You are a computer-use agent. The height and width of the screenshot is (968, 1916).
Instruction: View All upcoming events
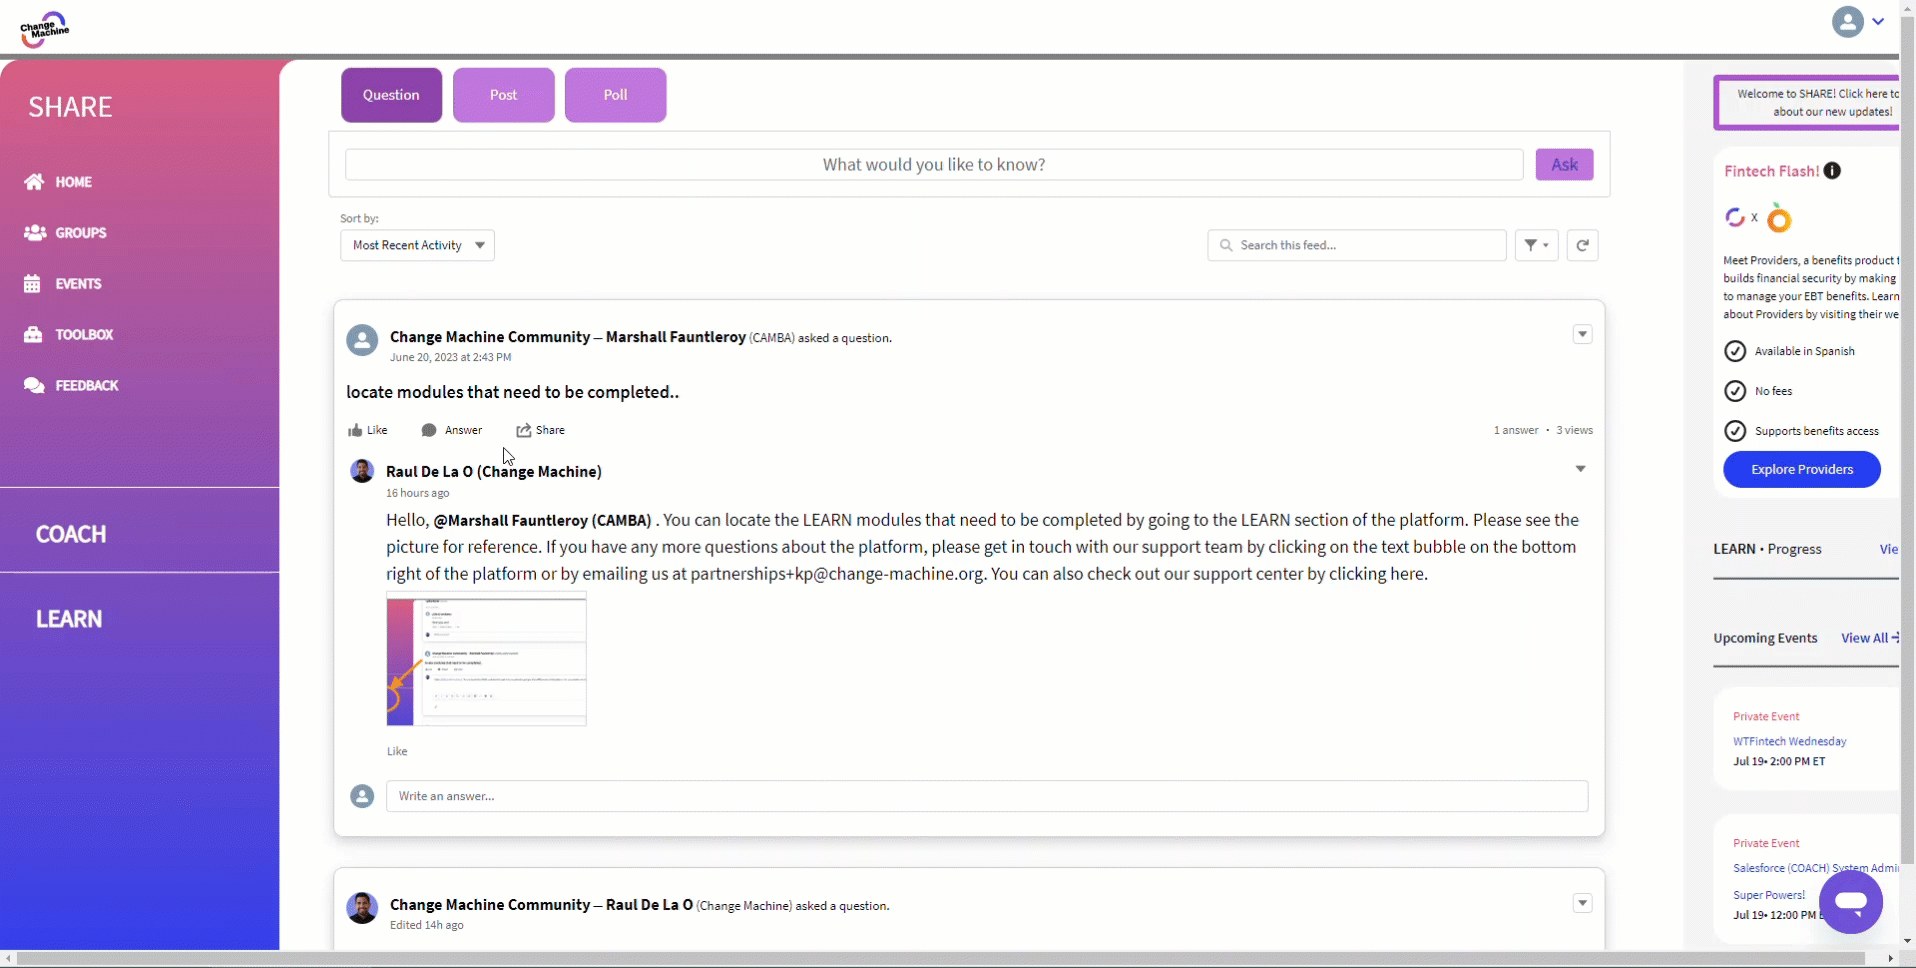point(1869,638)
